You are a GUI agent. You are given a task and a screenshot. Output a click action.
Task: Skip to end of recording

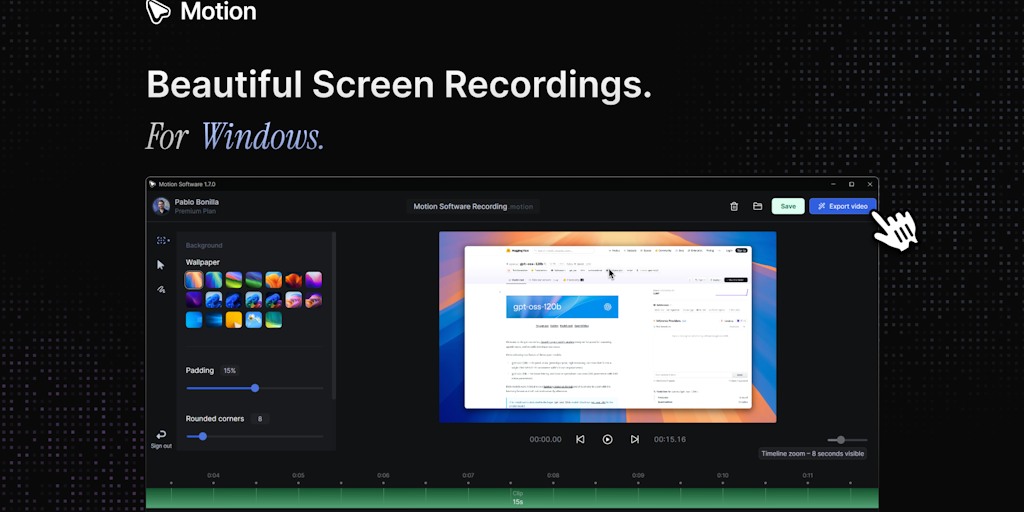tap(635, 440)
